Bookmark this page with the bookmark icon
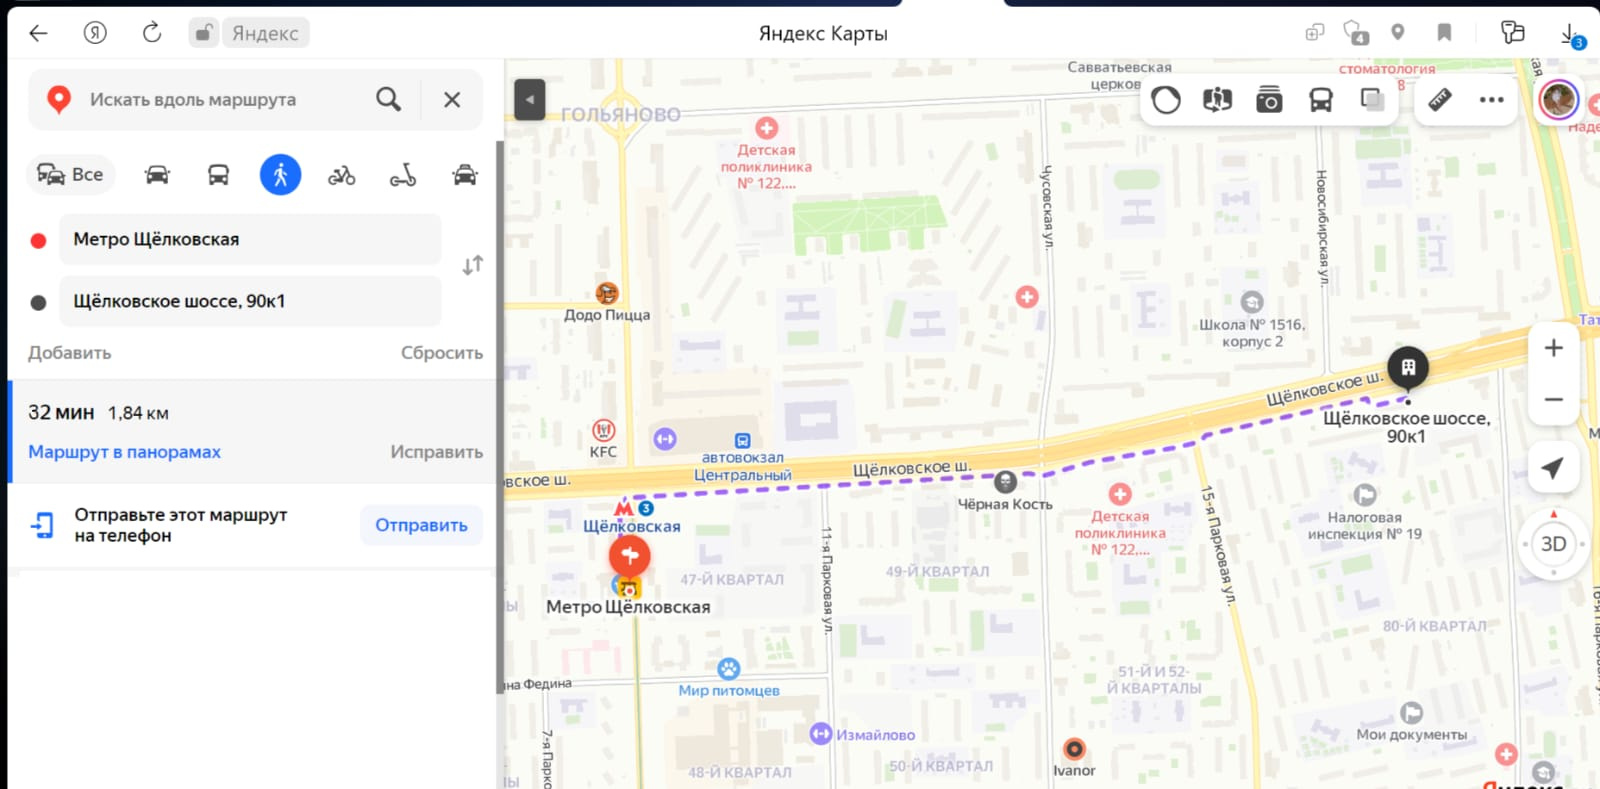The width and height of the screenshot is (1600, 789). (x=1444, y=33)
